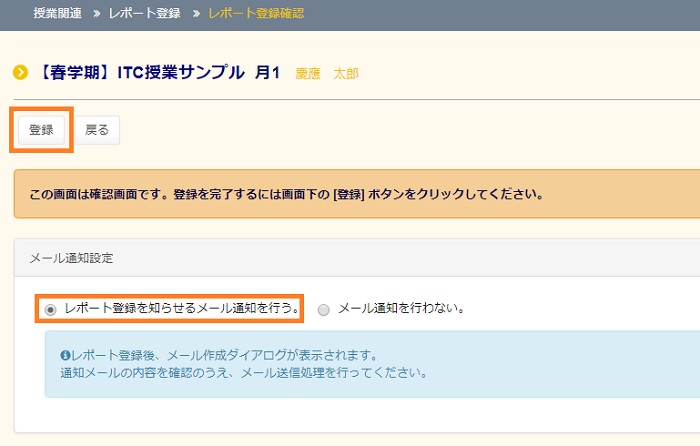Viewport: 700px width, 446px height.
Task: Click the メール通知設定 panel header
Action: click(71, 257)
